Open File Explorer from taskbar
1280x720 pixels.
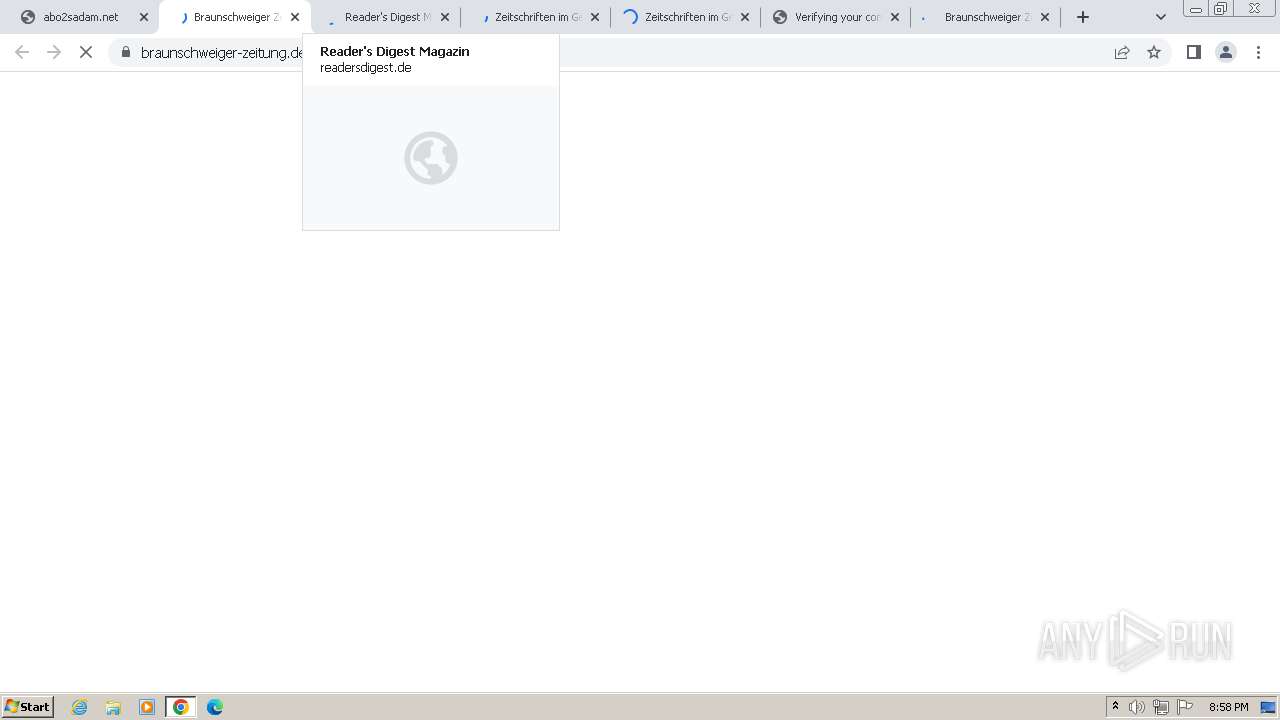click(113, 707)
